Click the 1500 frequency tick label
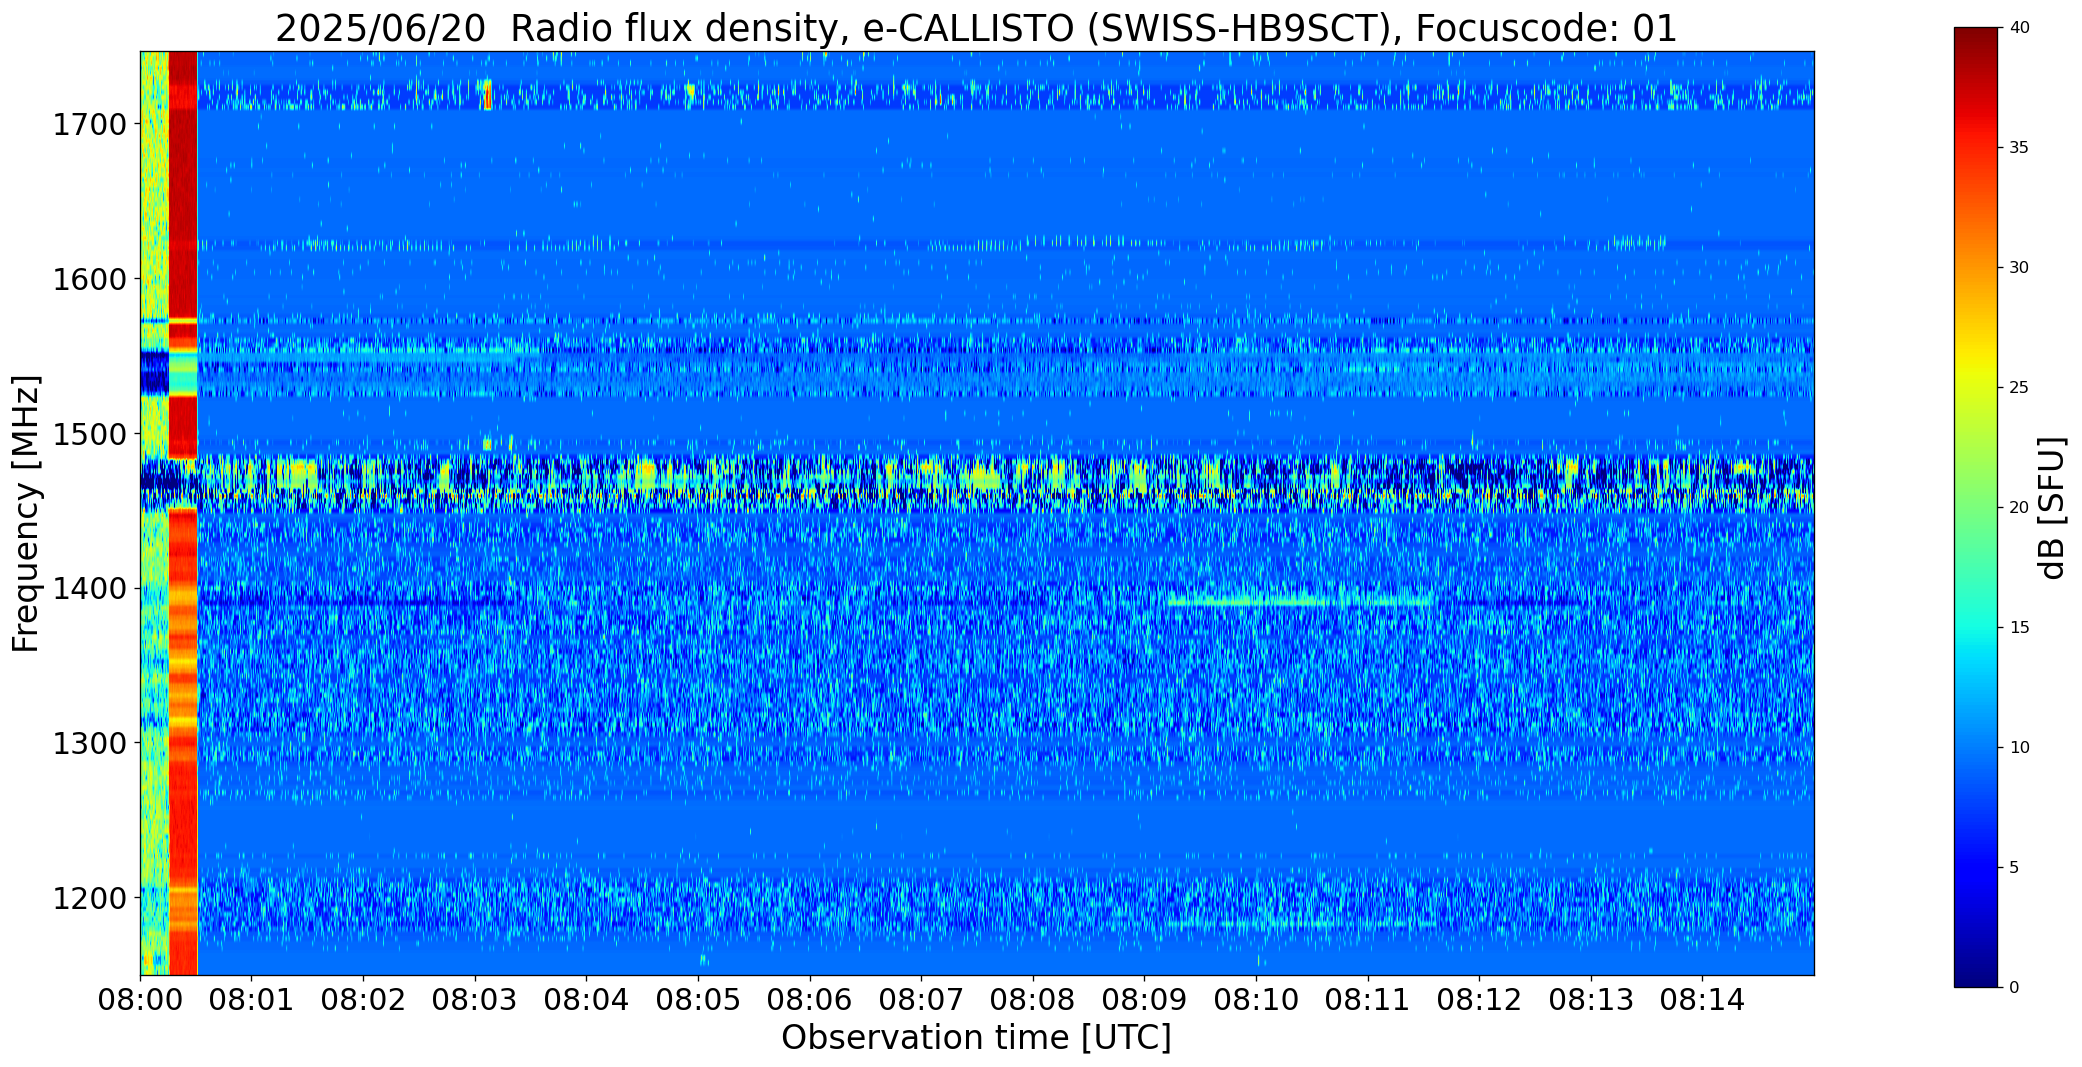2082x1067 pixels. pos(89,434)
